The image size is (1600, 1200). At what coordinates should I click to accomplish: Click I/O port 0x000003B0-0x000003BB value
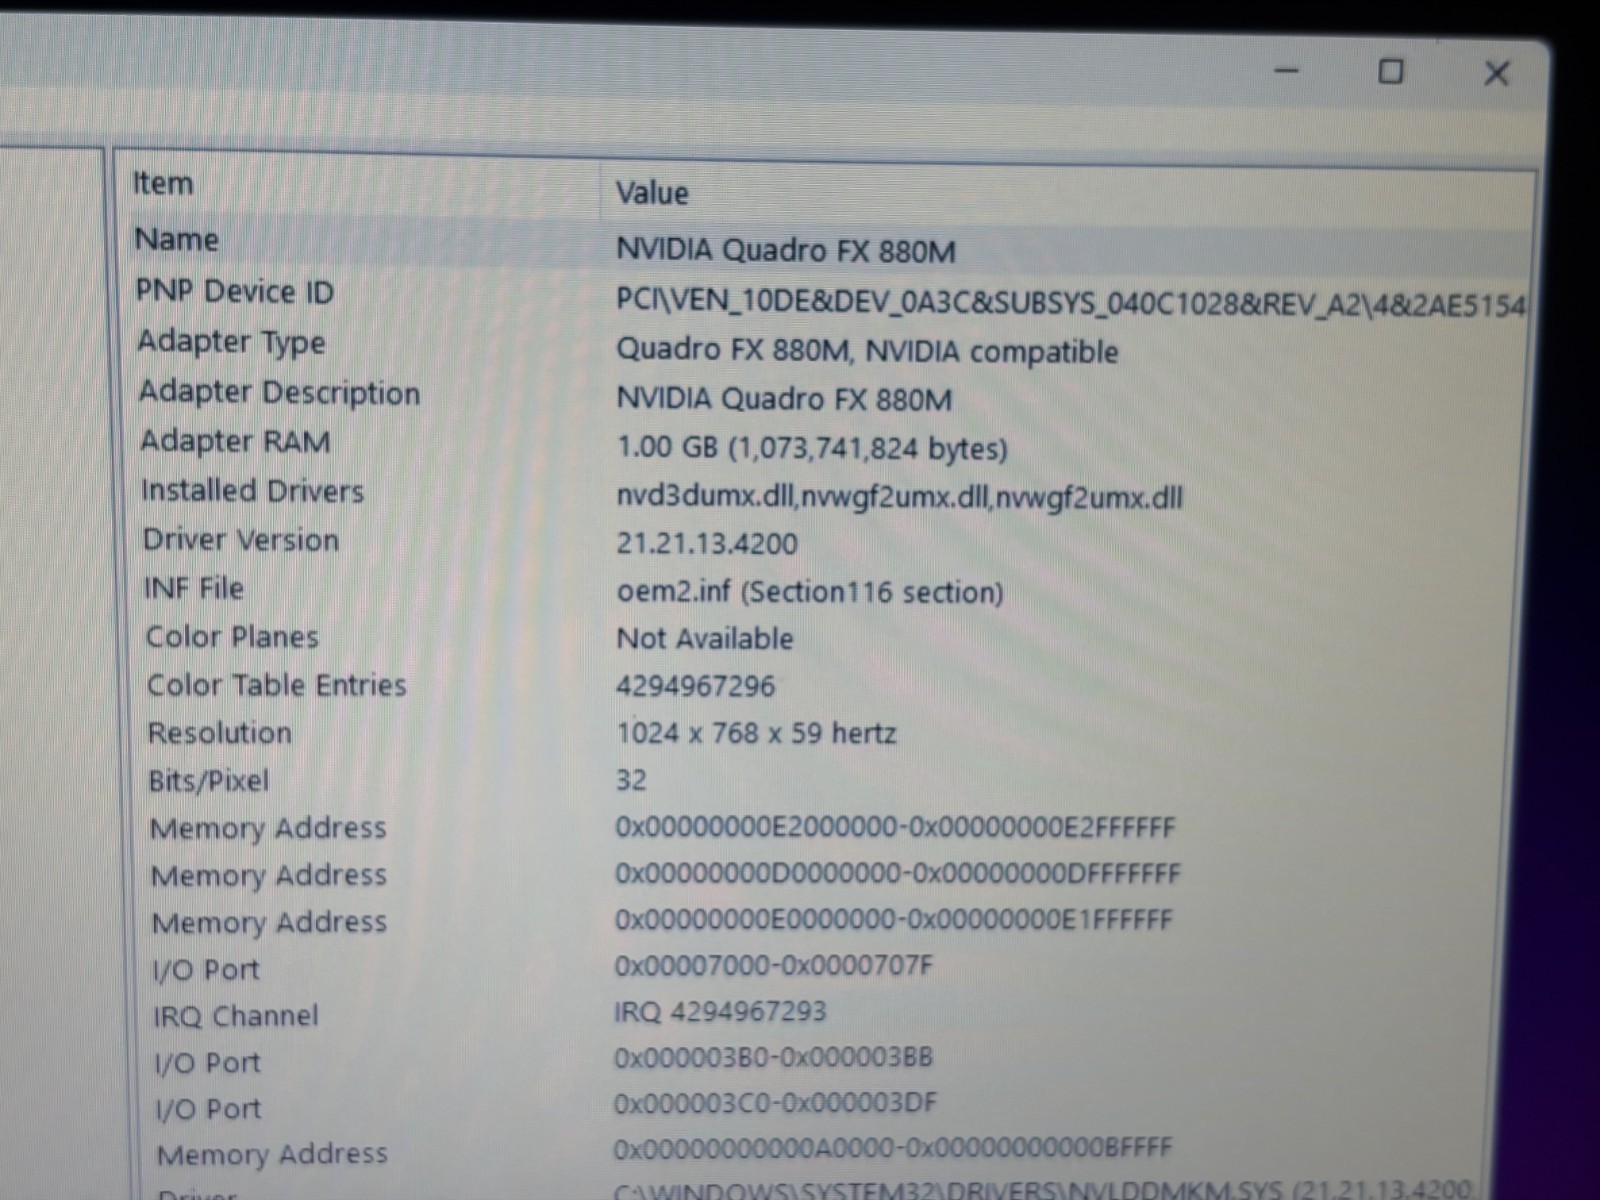coord(773,1058)
